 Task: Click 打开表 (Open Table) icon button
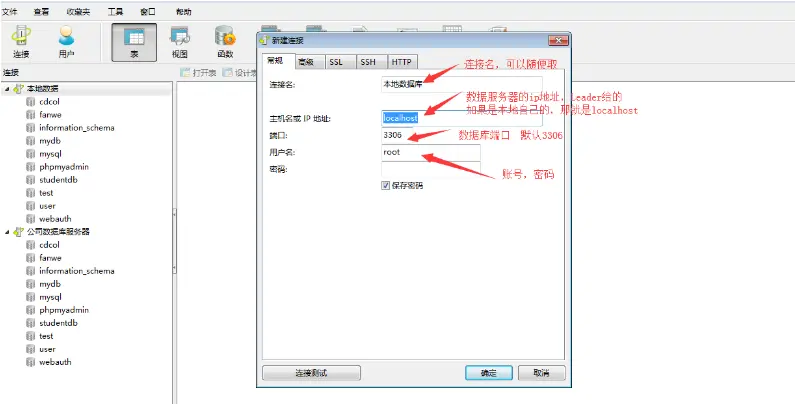199,73
